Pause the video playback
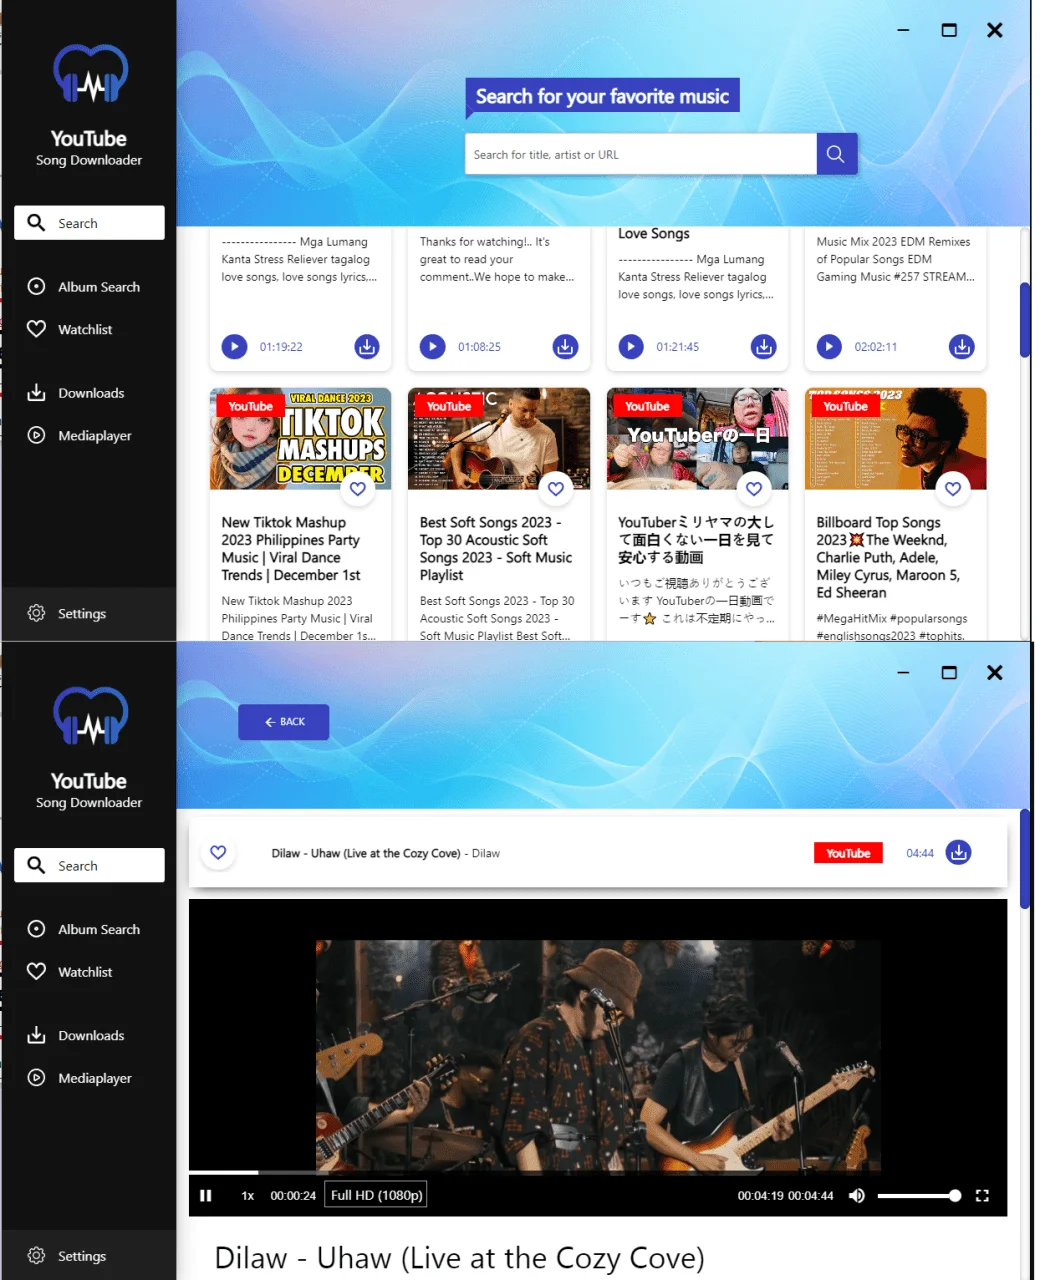1040x1280 pixels. point(206,1196)
